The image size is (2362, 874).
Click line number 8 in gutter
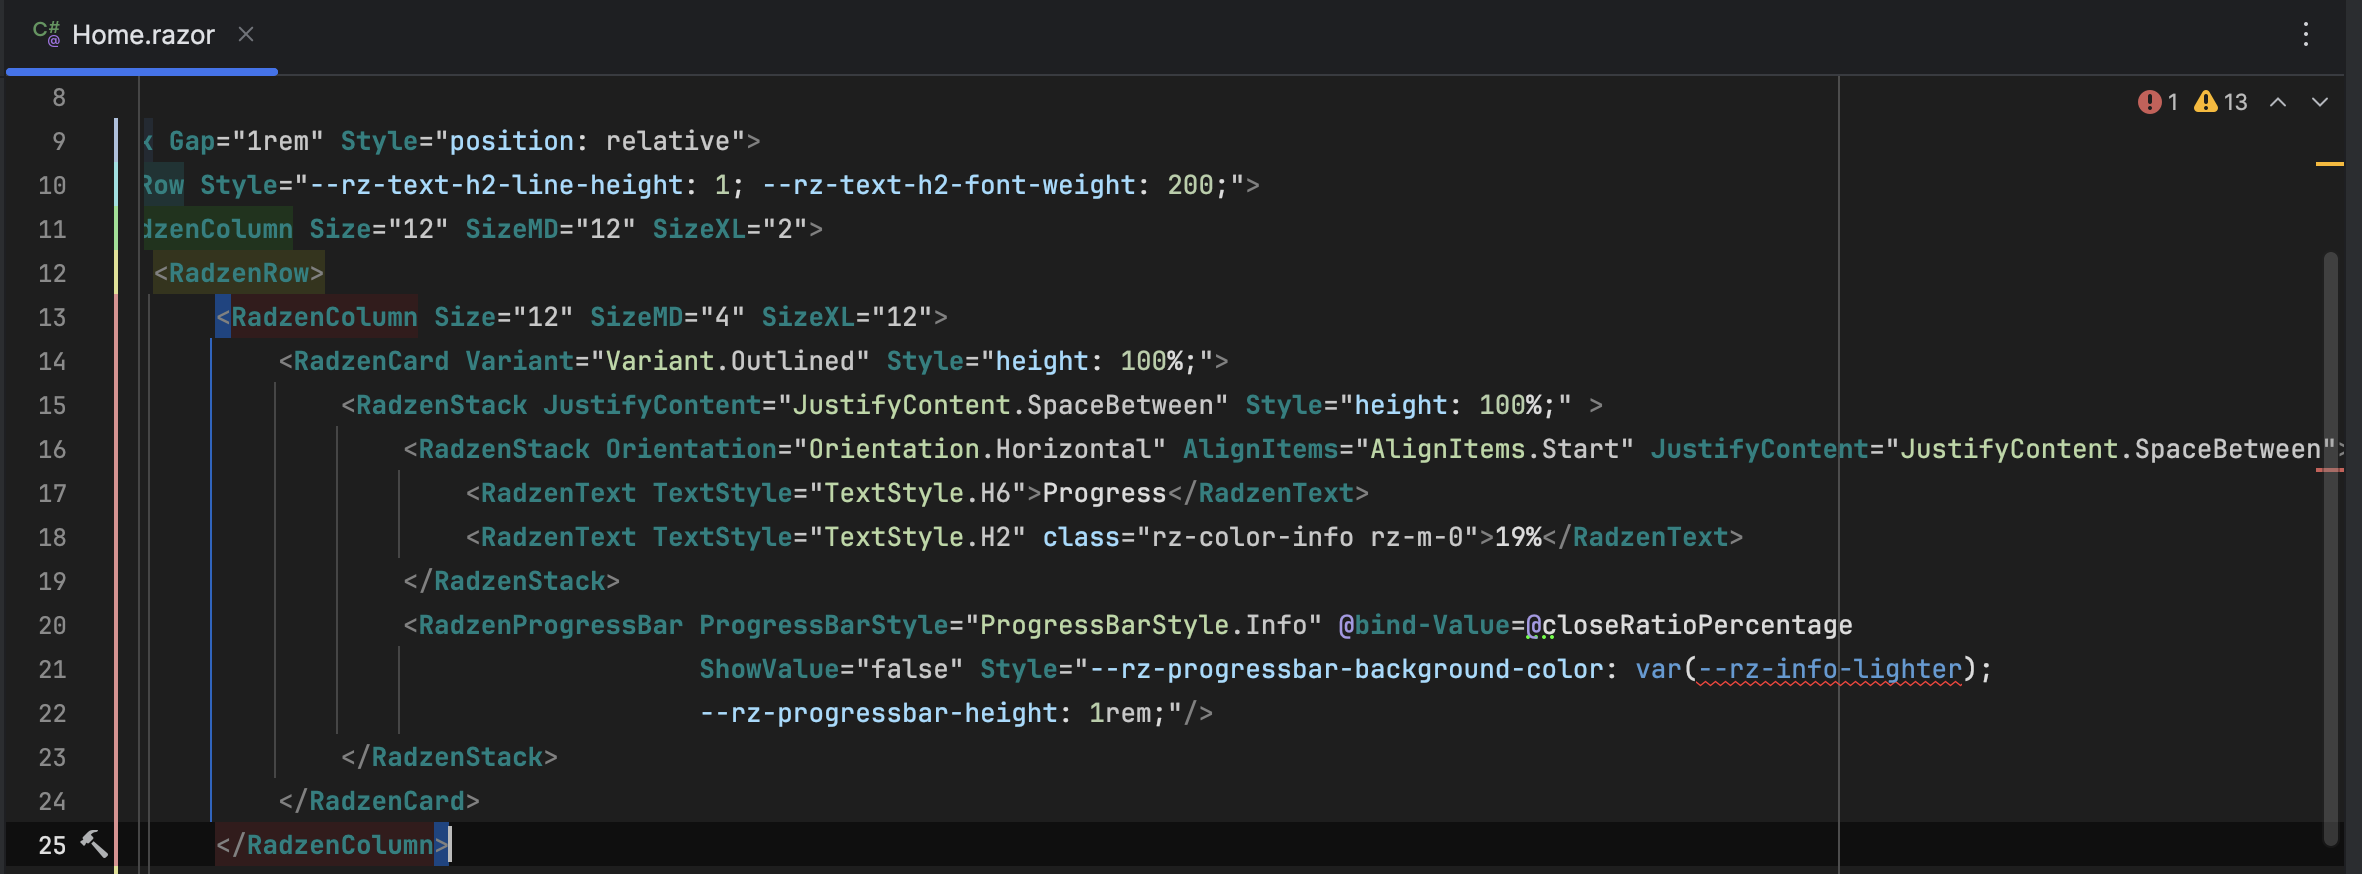coord(59,97)
